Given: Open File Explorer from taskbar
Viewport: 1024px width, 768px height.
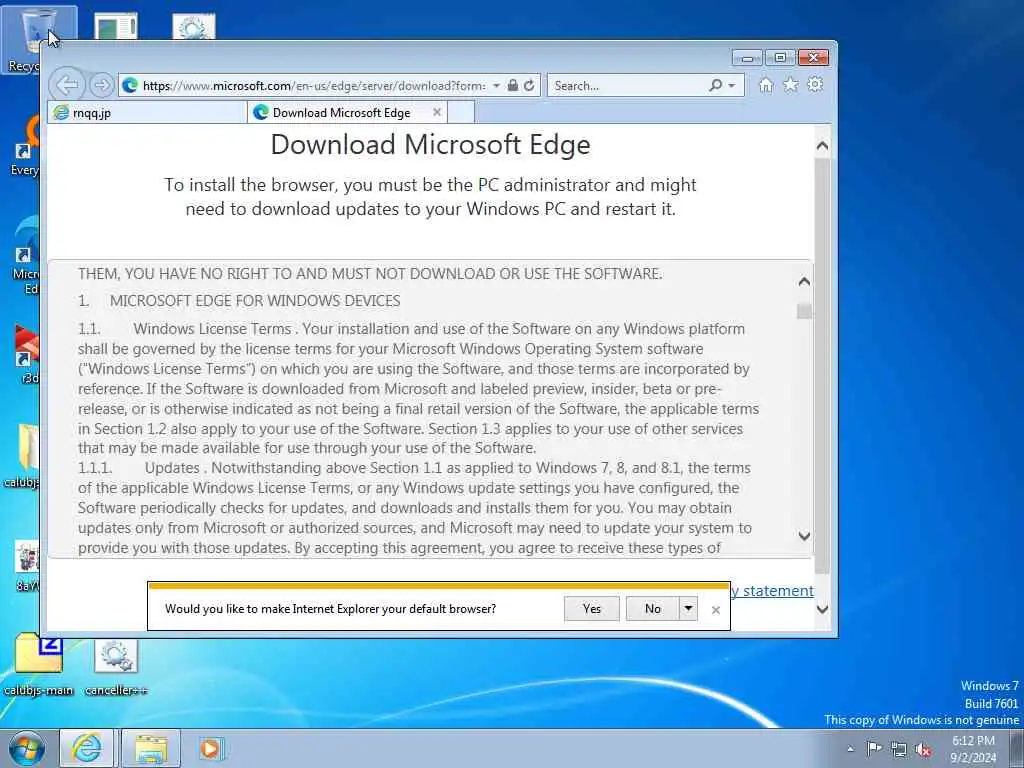Looking at the screenshot, I should 151,748.
